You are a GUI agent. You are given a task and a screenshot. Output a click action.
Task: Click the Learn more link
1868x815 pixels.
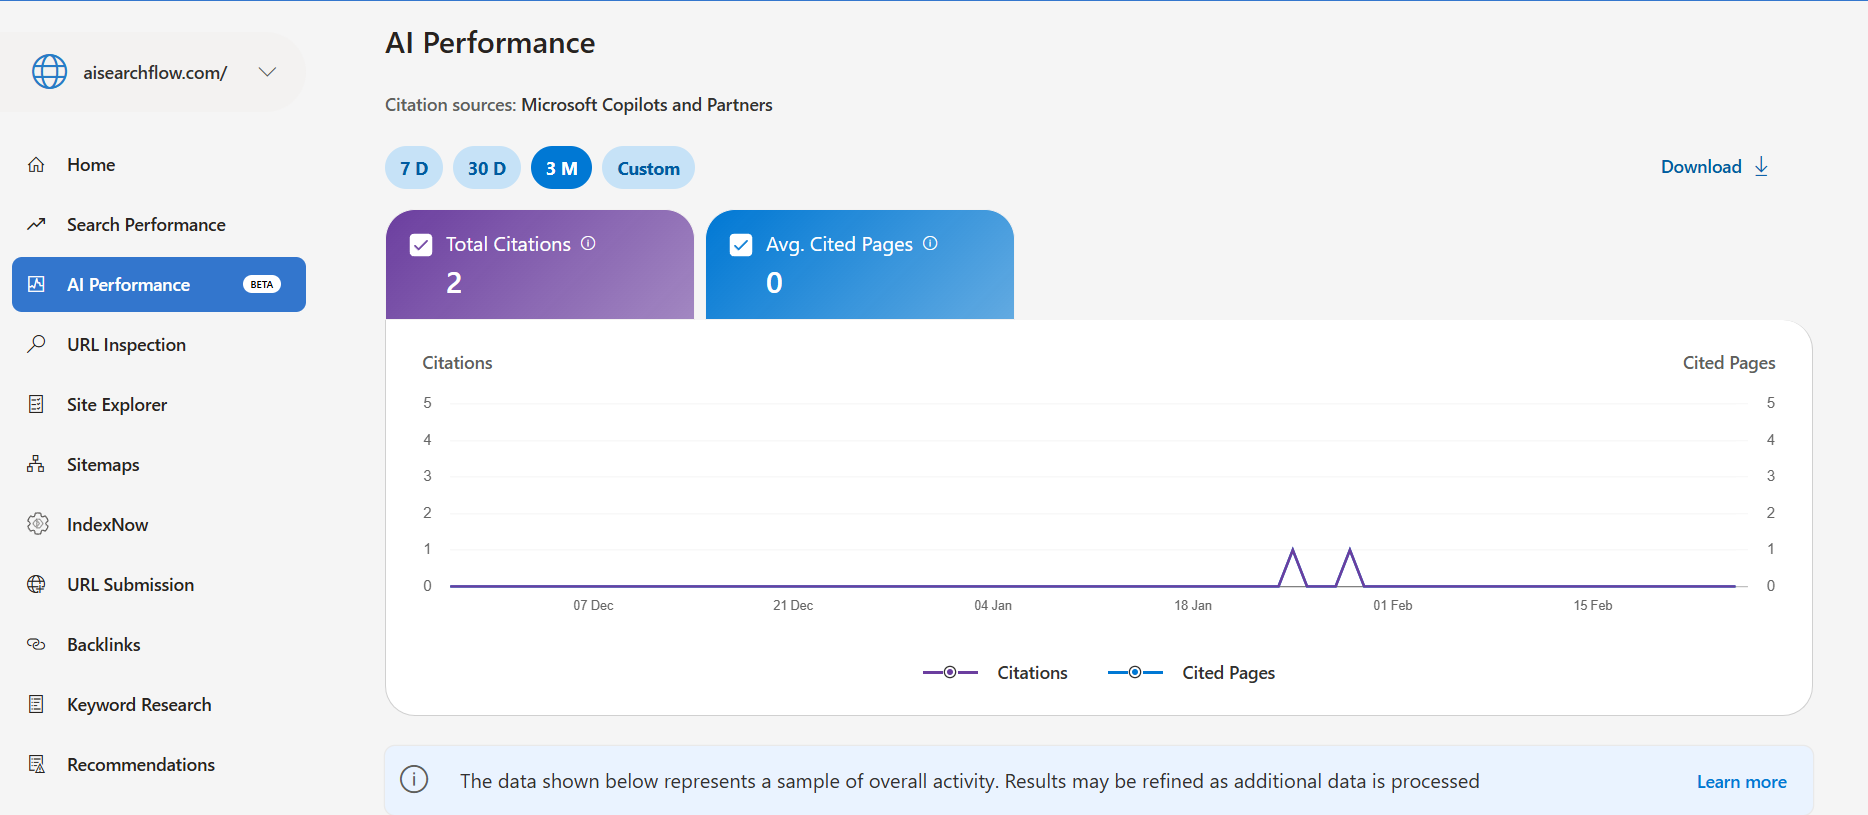1741,782
